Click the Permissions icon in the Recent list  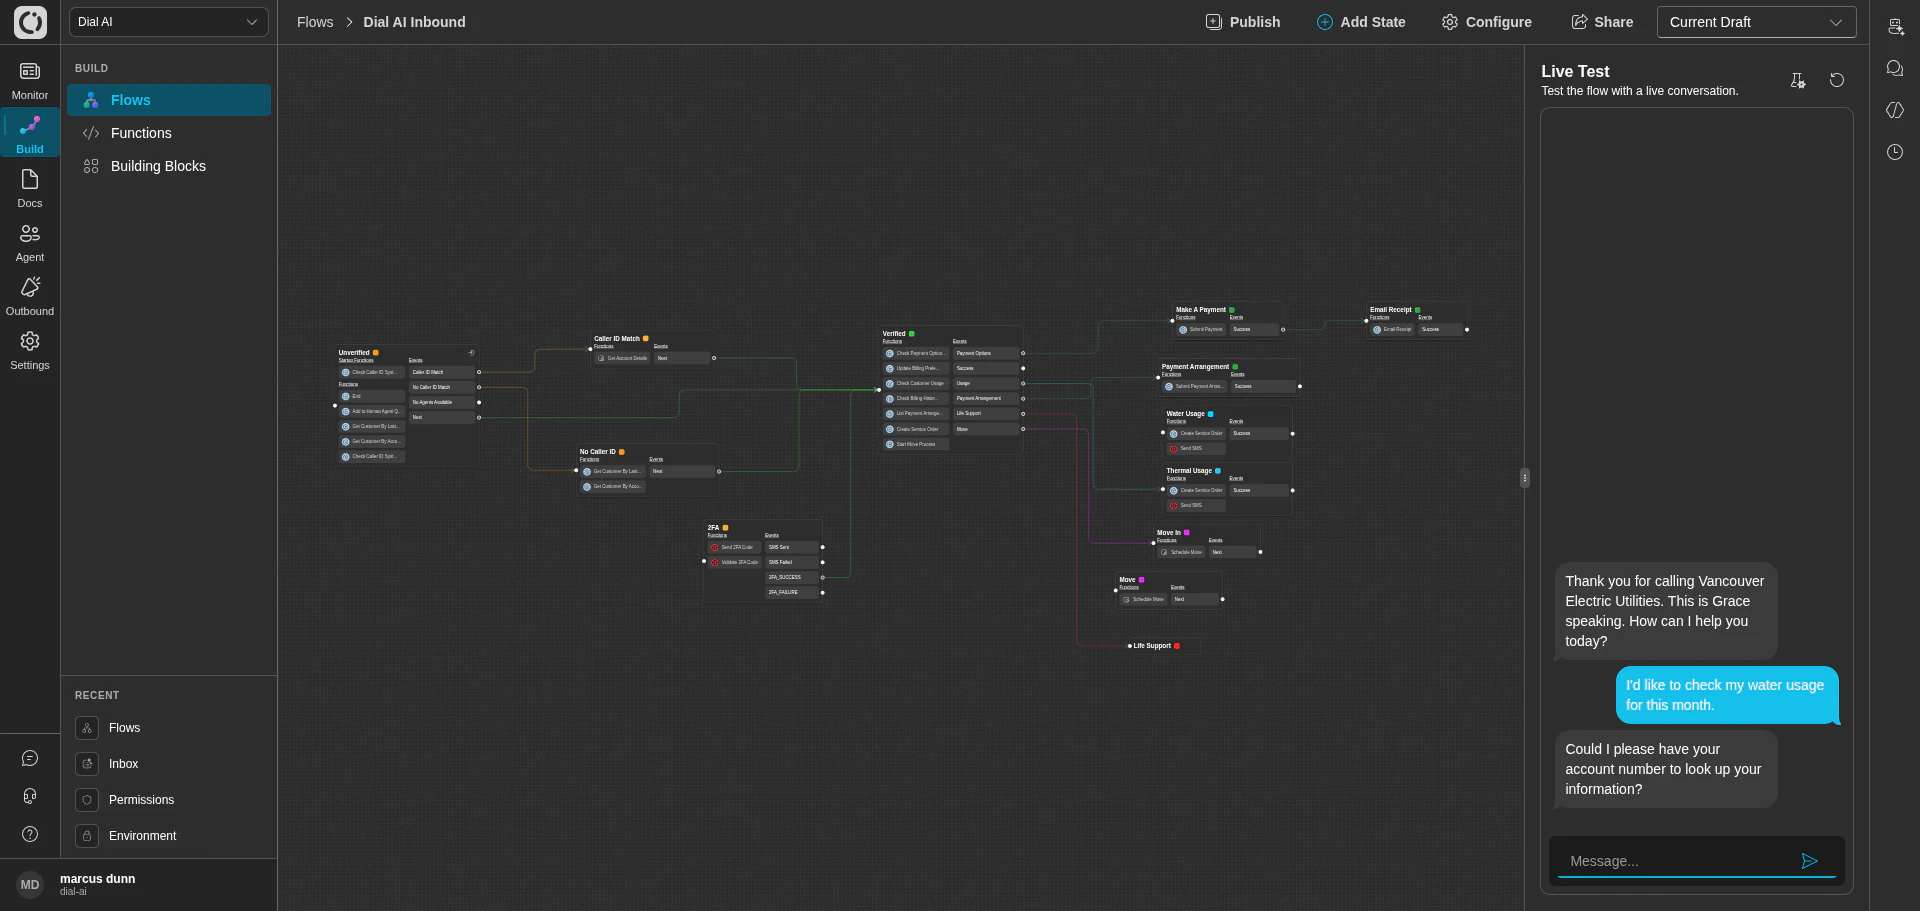click(87, 800)
